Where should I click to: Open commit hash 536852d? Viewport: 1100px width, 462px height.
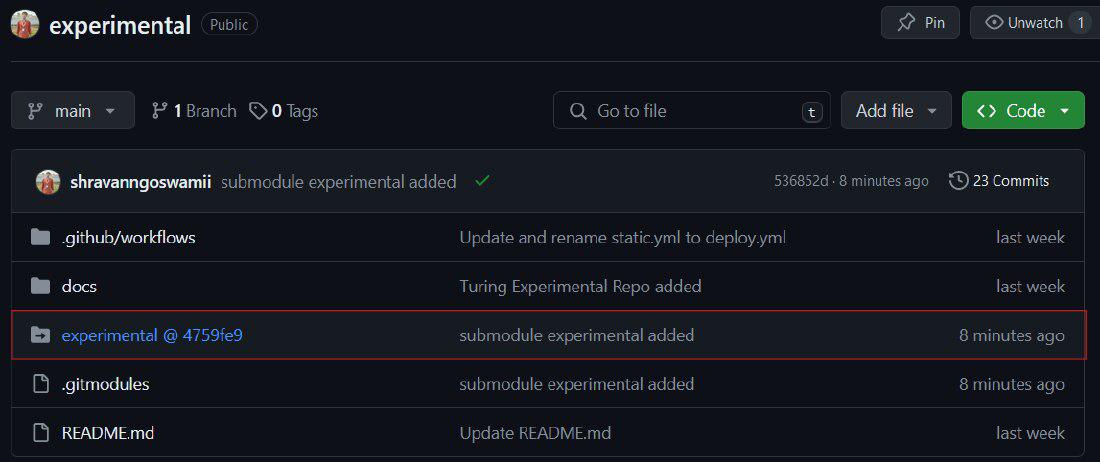pyautogui.click(x=801, y=181)
